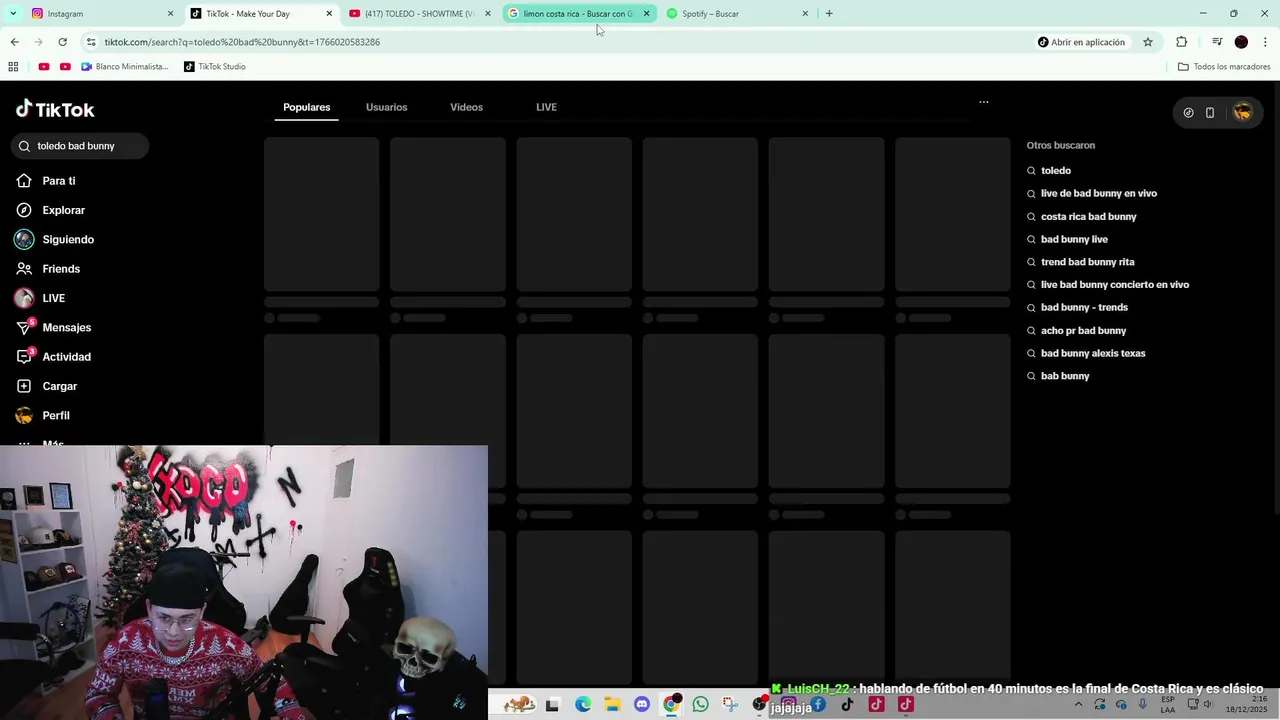
Task: Click the TikTok logo
Action: (x=55, y=109)
